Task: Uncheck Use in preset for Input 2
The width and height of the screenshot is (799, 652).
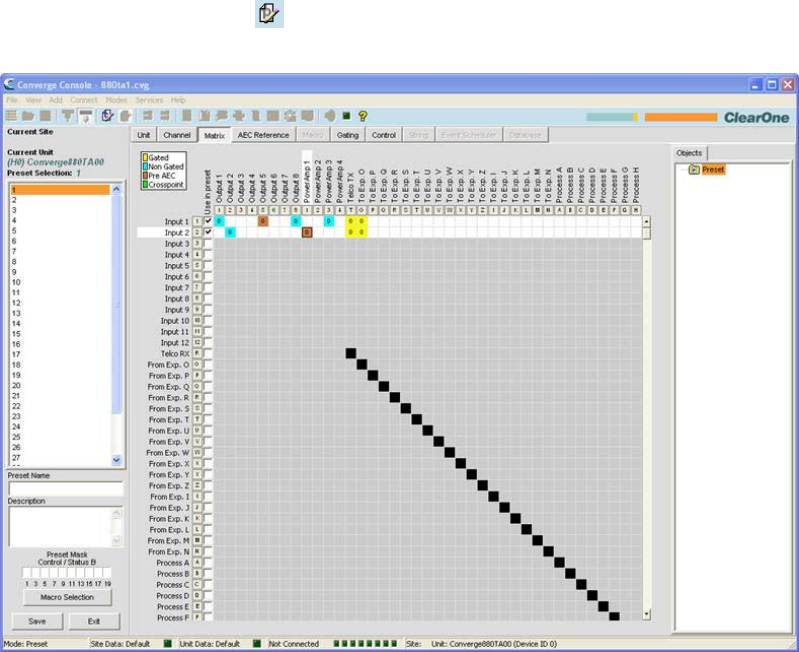Action: point(208,232)
